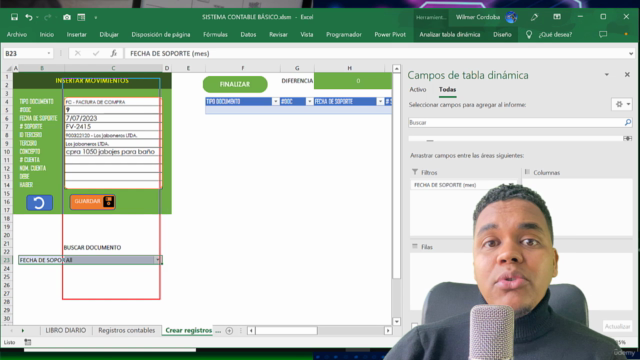The height and width of the screenshot is (360, 640).
Task: Open the Fórmulas ribbon tab
Action: click(215, 35)
